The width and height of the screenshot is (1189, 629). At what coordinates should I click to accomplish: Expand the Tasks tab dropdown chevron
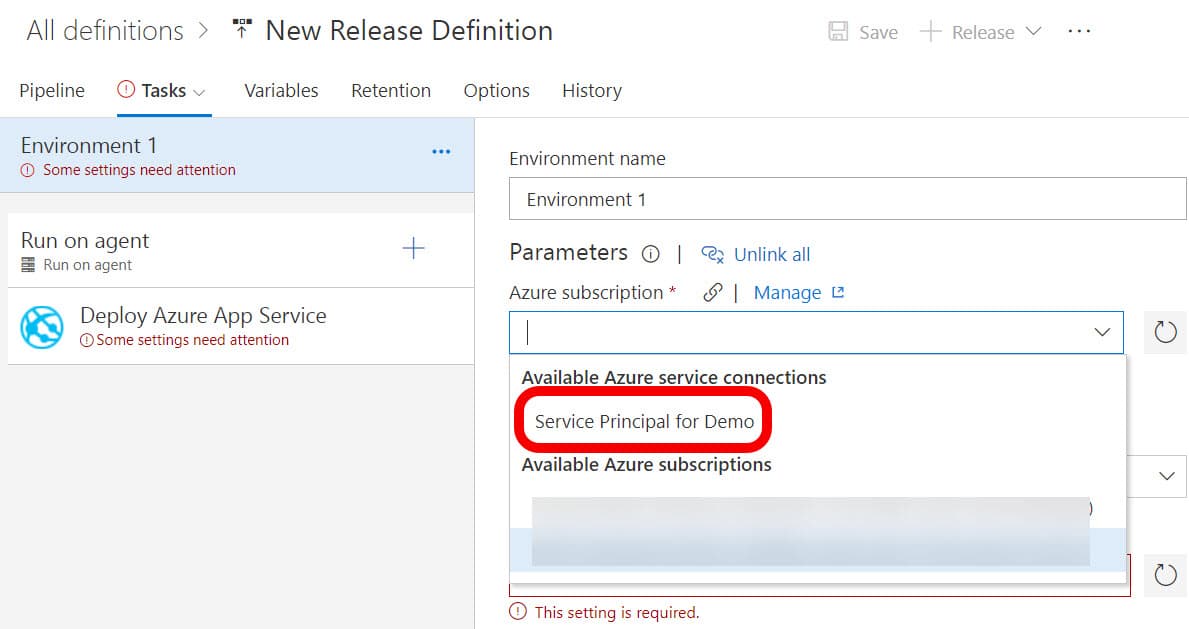(199, 93)
